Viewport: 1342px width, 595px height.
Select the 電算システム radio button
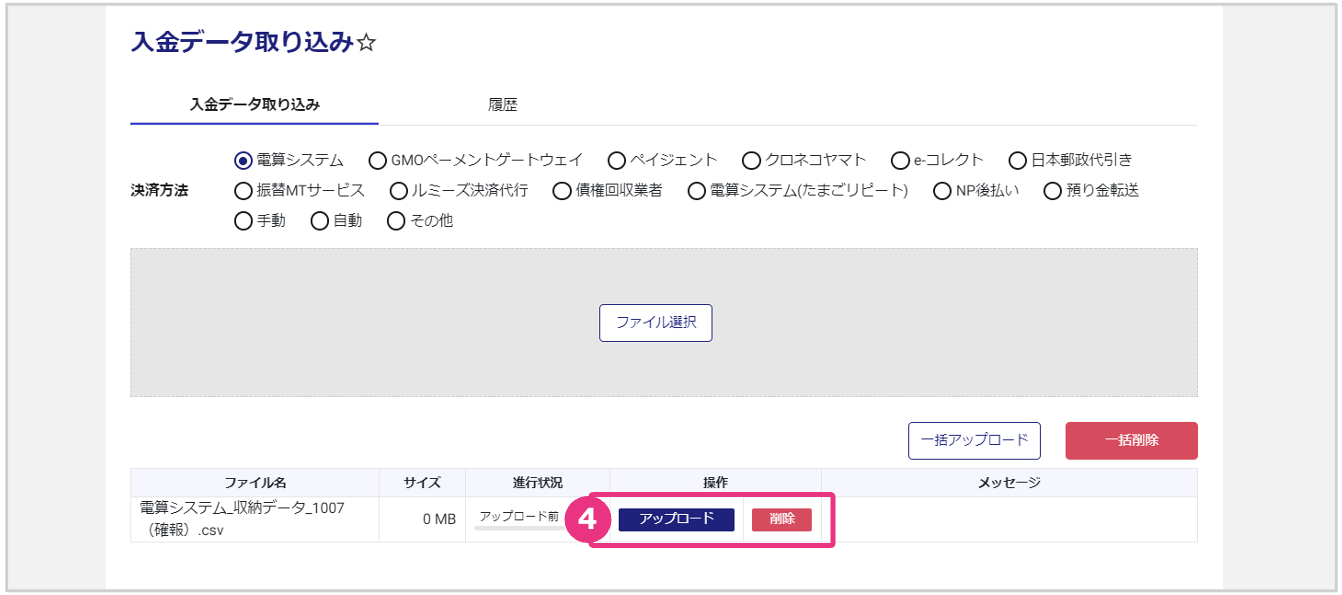243,160
